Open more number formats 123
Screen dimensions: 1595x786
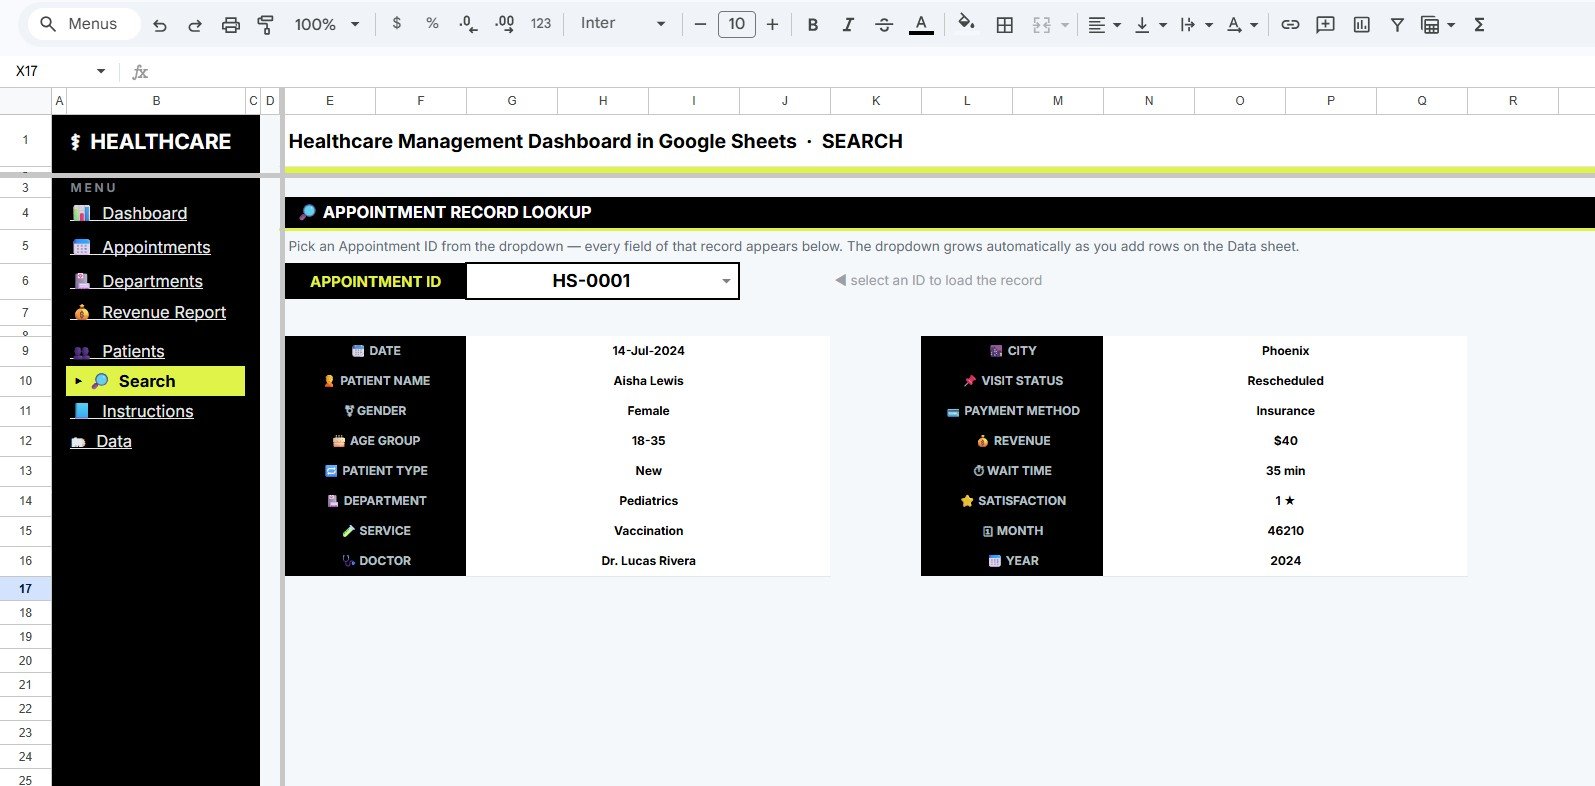click(541, 23)
